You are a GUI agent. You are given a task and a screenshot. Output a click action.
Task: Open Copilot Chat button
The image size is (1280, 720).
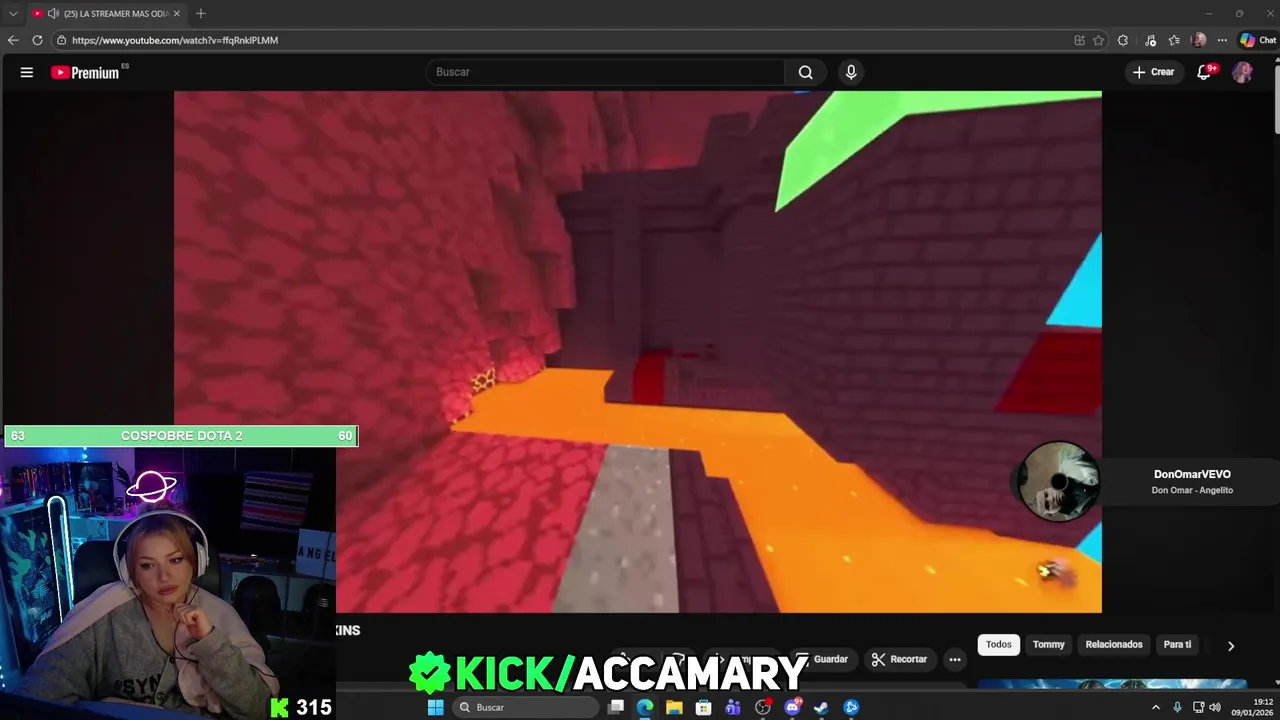tap(1258, 40)
